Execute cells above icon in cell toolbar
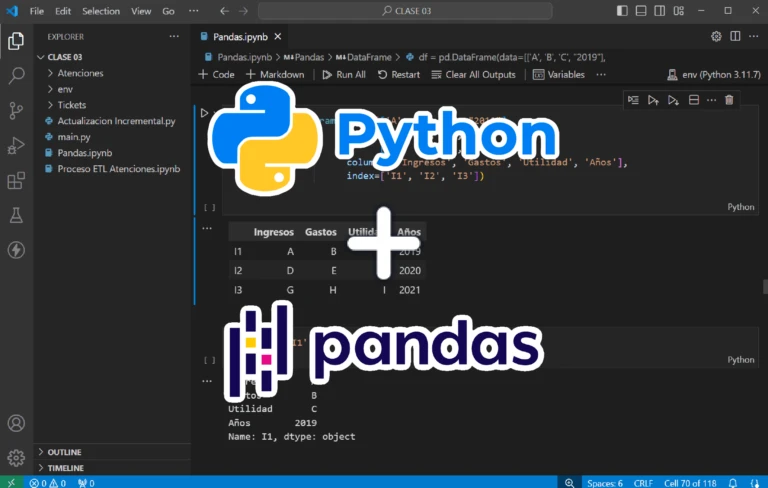Image resolution: width=768 pixels, height=488 pixels. click(x=653, y=100)
